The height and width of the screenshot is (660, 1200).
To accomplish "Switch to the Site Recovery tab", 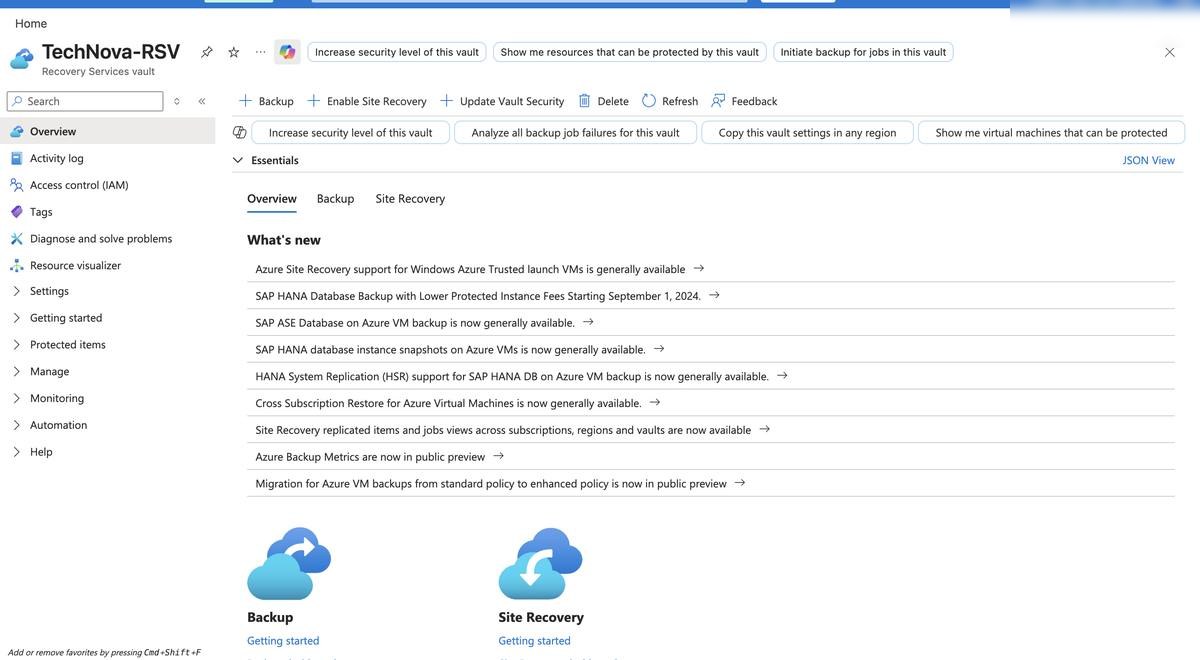I will [410, 199].
